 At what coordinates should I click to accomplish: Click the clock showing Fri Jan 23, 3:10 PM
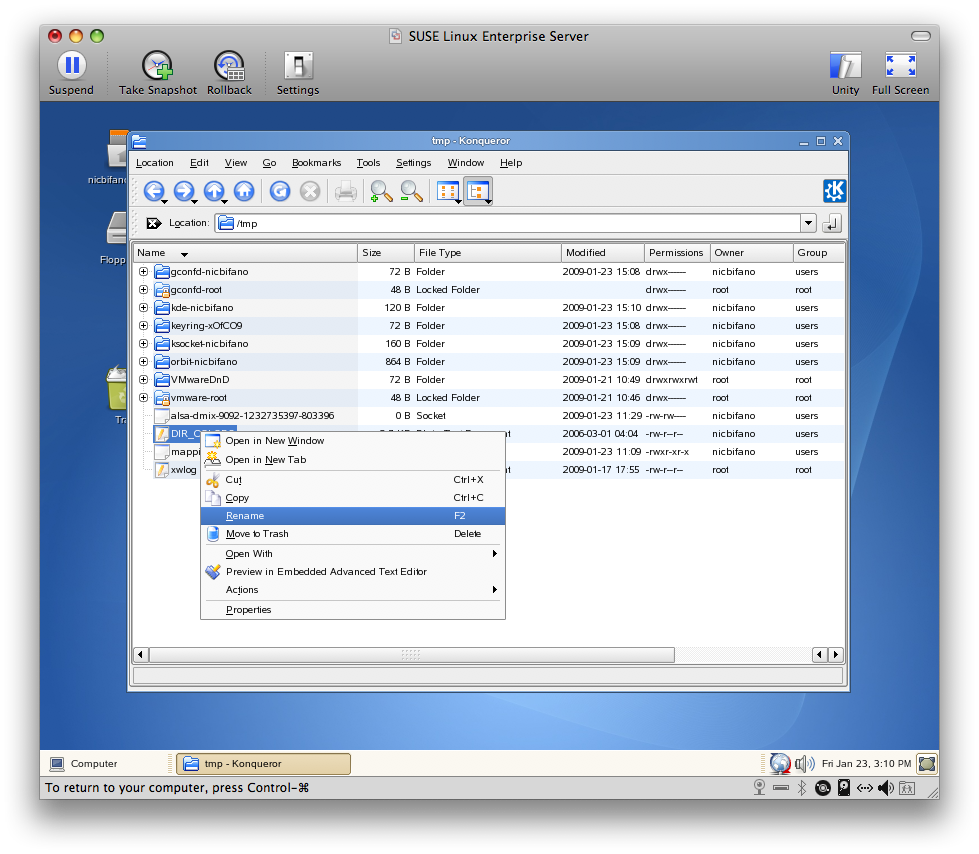867,763
